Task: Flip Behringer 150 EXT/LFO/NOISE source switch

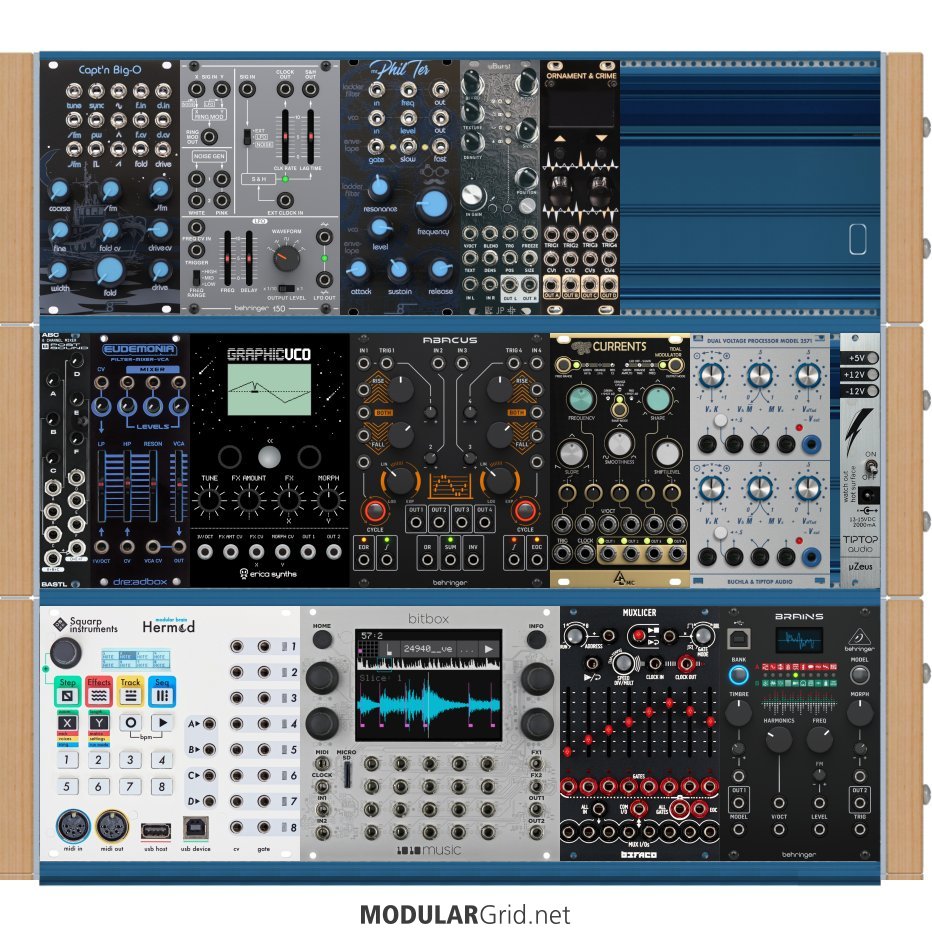Action: click(246, 137)
